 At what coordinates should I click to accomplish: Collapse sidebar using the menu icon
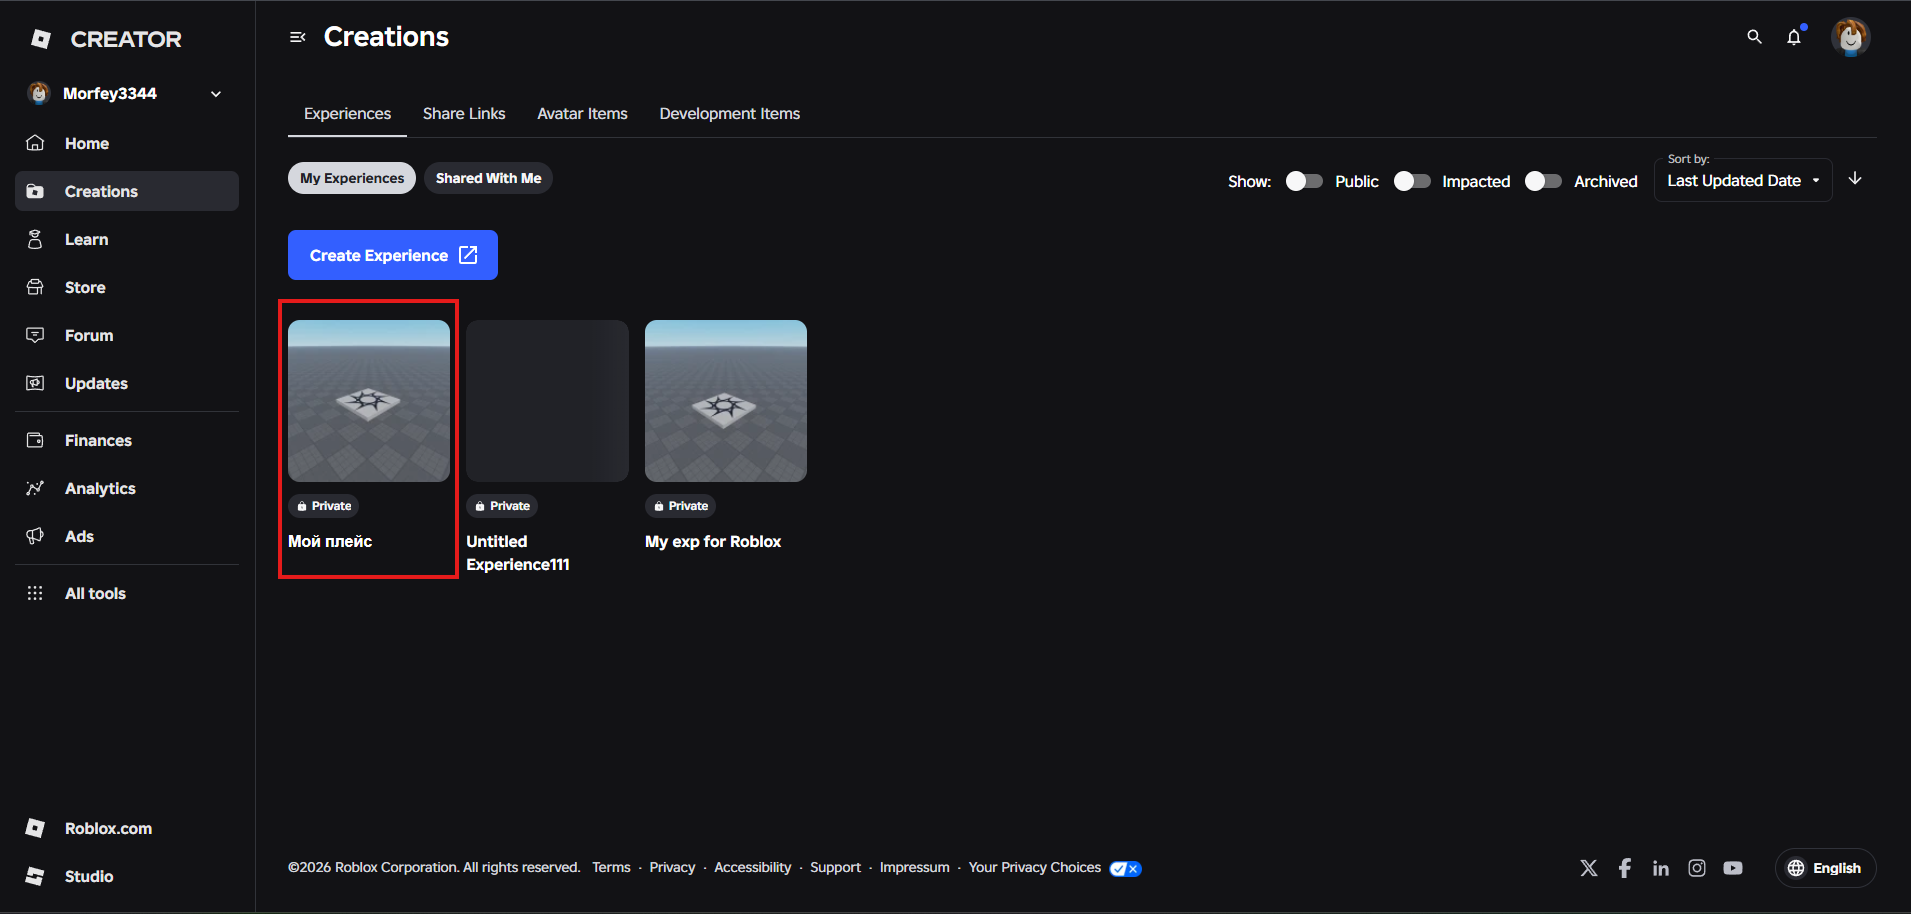coord(297,37)
